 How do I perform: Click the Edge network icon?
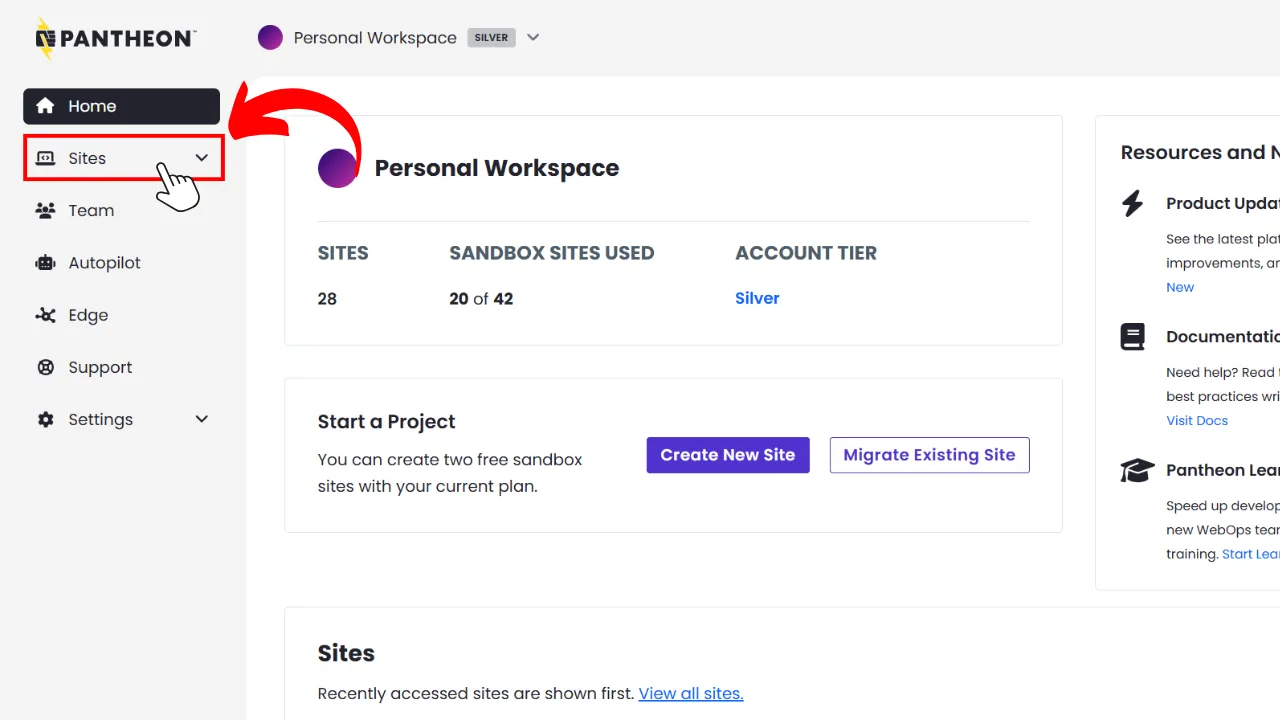45,315
